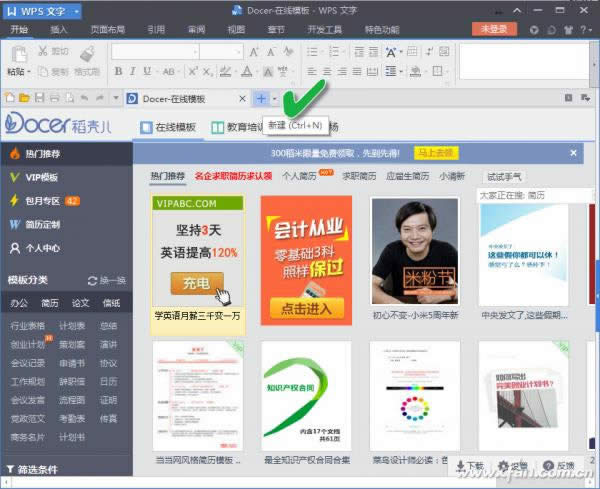
Task: Select the Format Painter brush icon
Action: coord(88,54)
